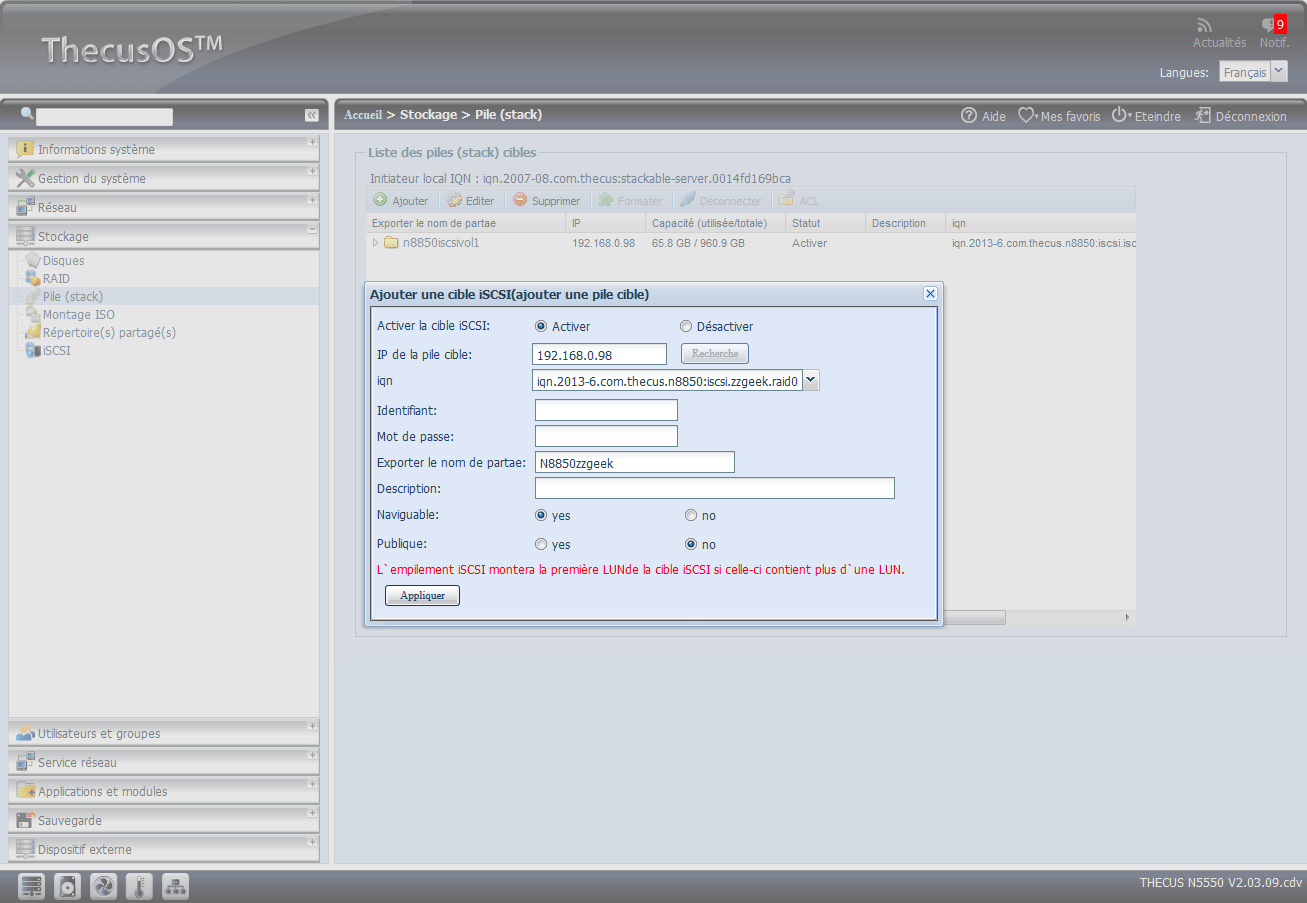
Task: Click the iqn column header
Action: click(x=1041, y=223)
